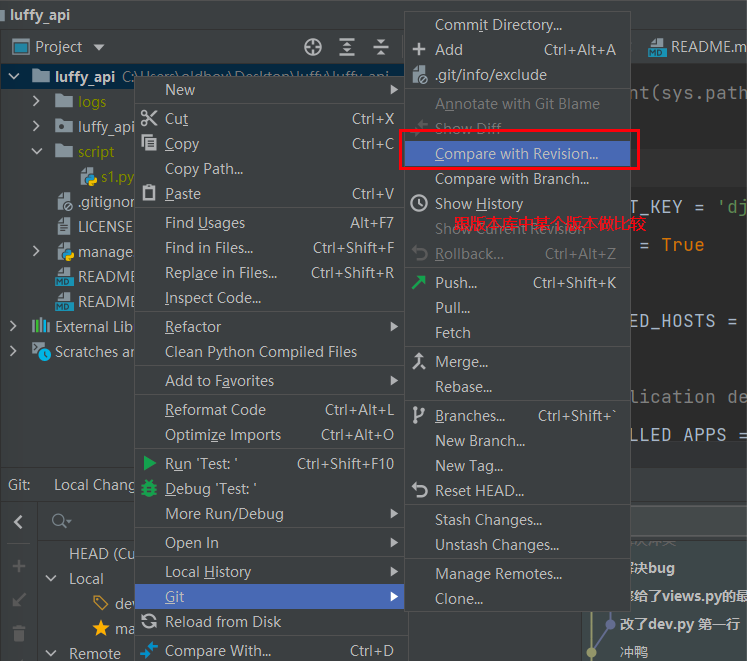Click the Reset HEAD... undo icon
The height and width of the screenshot is (661, 747).
[420, 490]
